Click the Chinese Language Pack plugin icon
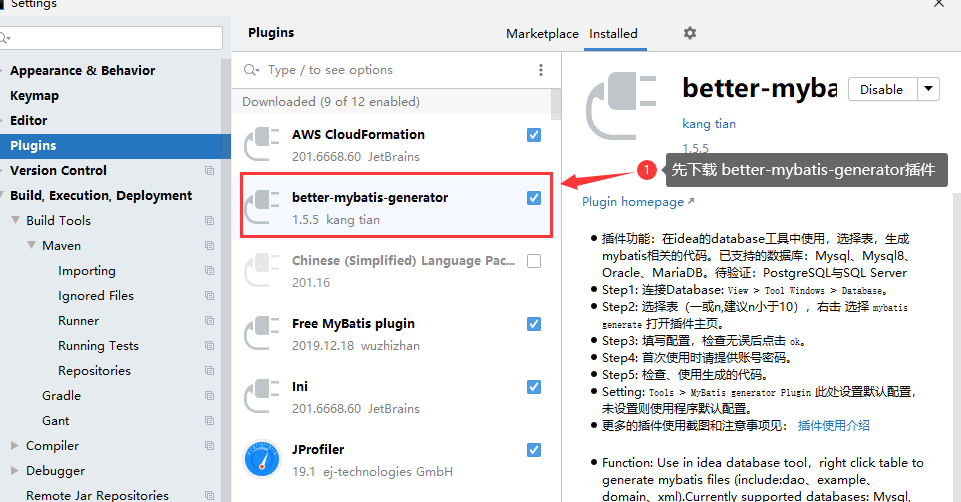Image resolution: width=961 pixels, height=502 pixels. point(262,271)
